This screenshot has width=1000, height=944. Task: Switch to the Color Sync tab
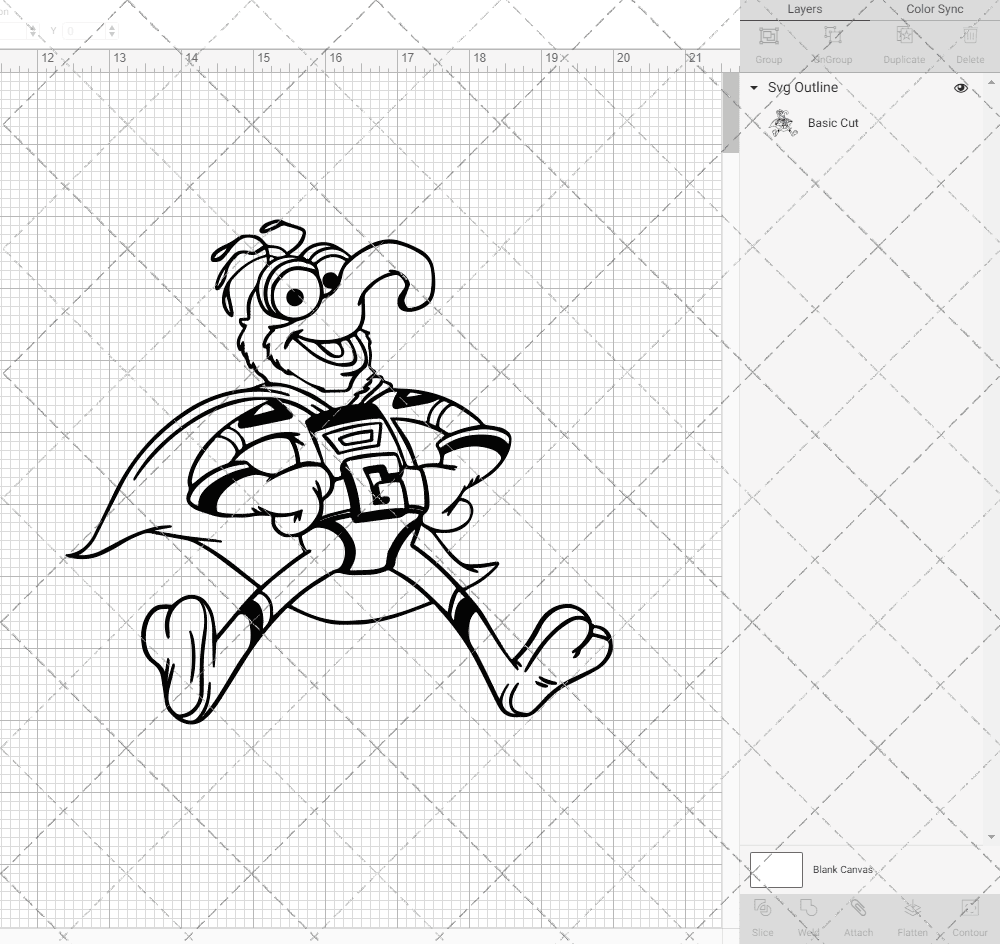tap(934, 9)
